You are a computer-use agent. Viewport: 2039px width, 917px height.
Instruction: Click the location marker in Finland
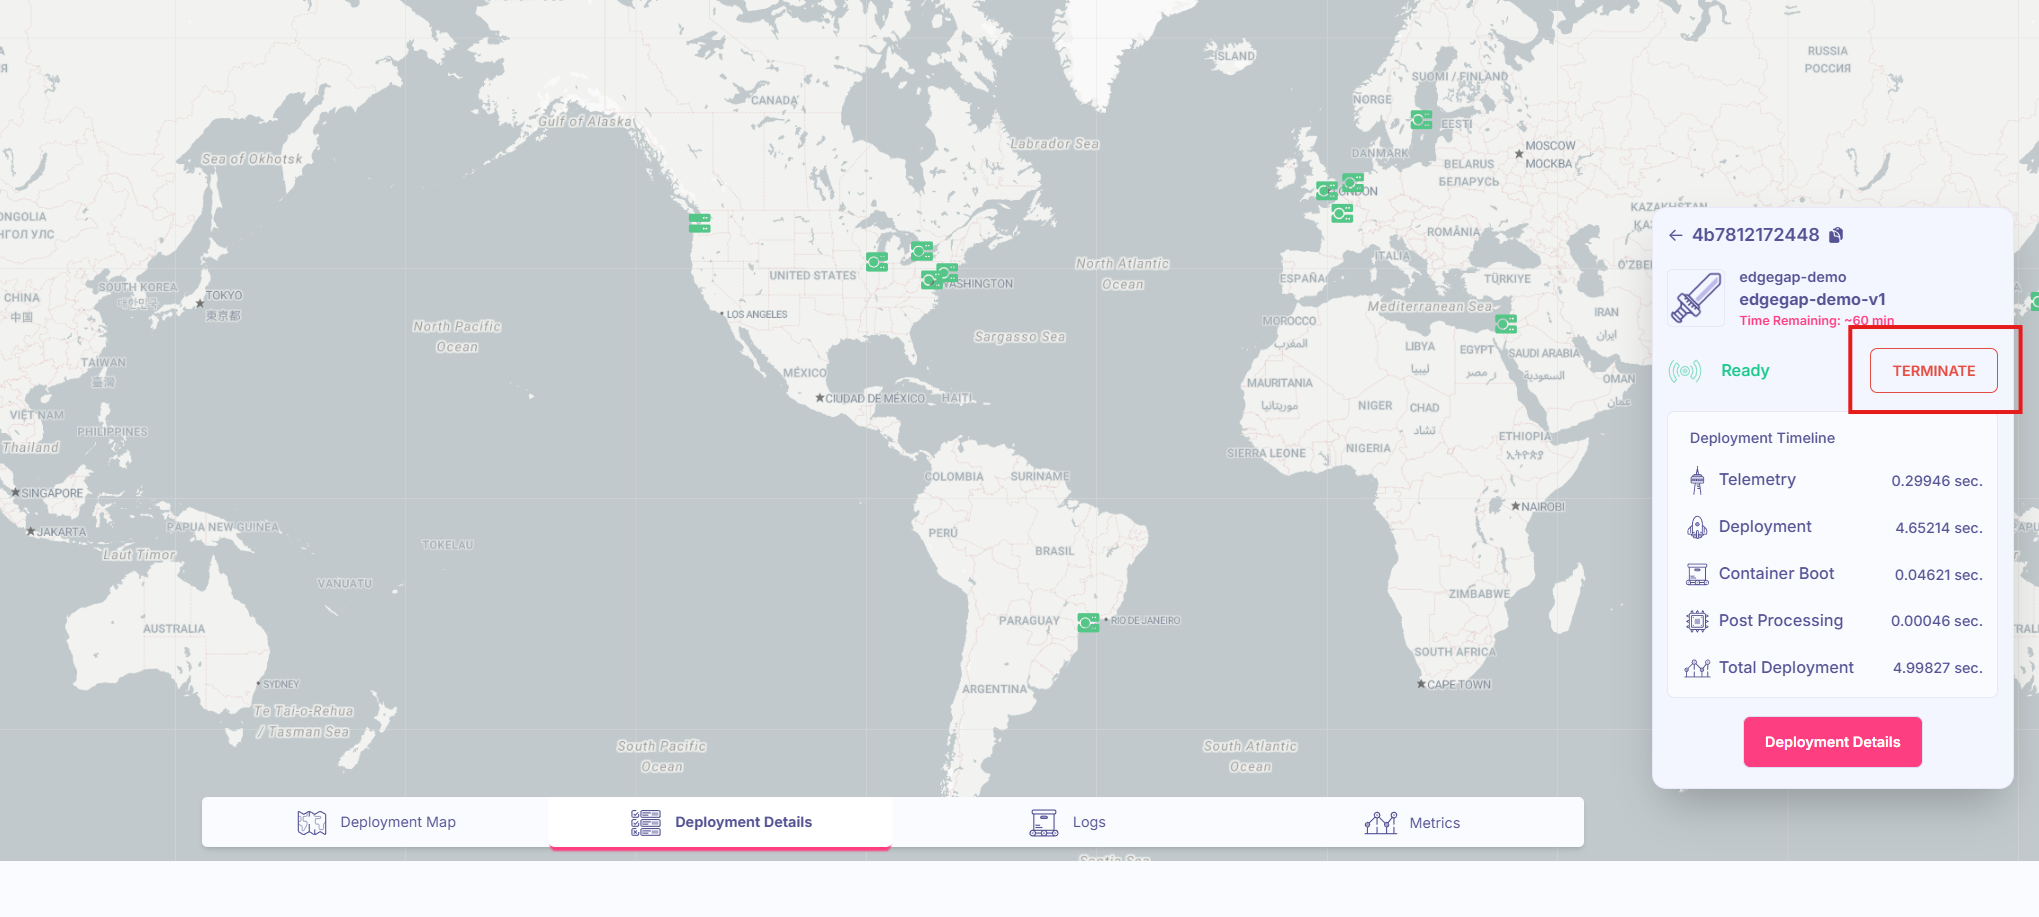click(1421, 120)
